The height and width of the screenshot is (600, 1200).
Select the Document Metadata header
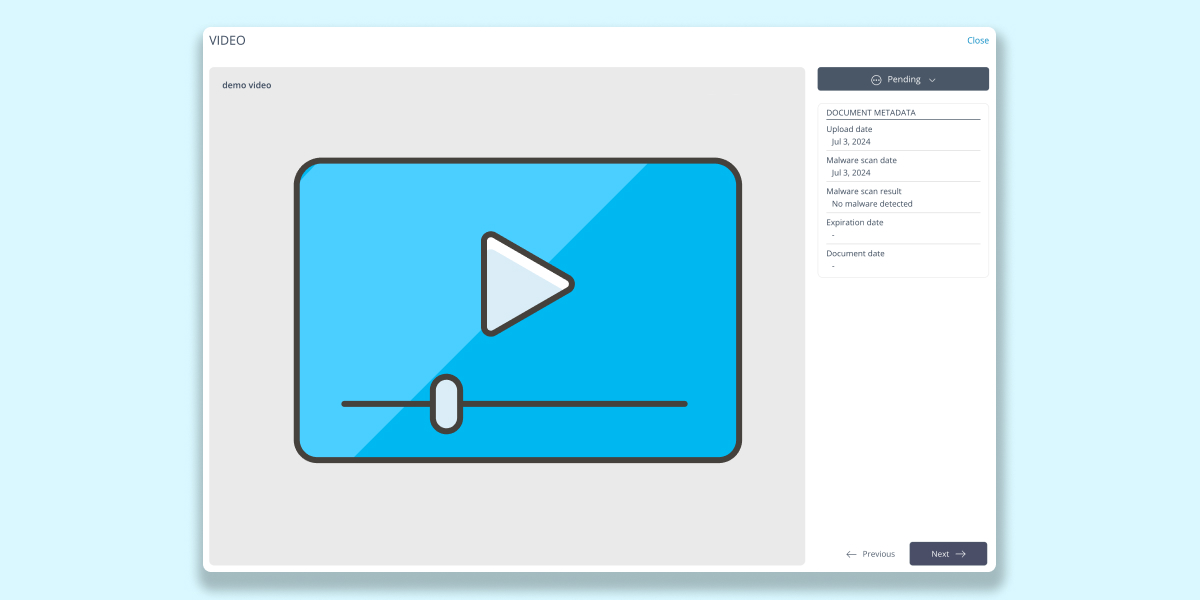coord(871,113)
